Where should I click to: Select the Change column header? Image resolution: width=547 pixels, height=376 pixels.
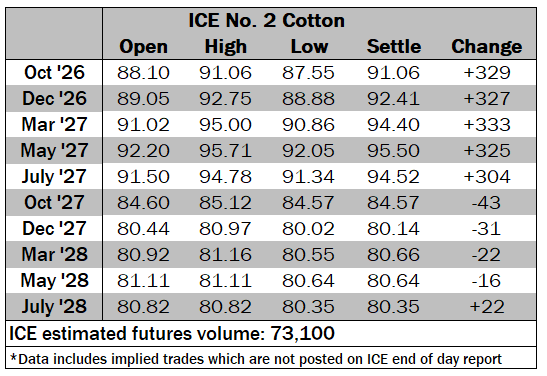pyautogui.click(x=487, y=47)
